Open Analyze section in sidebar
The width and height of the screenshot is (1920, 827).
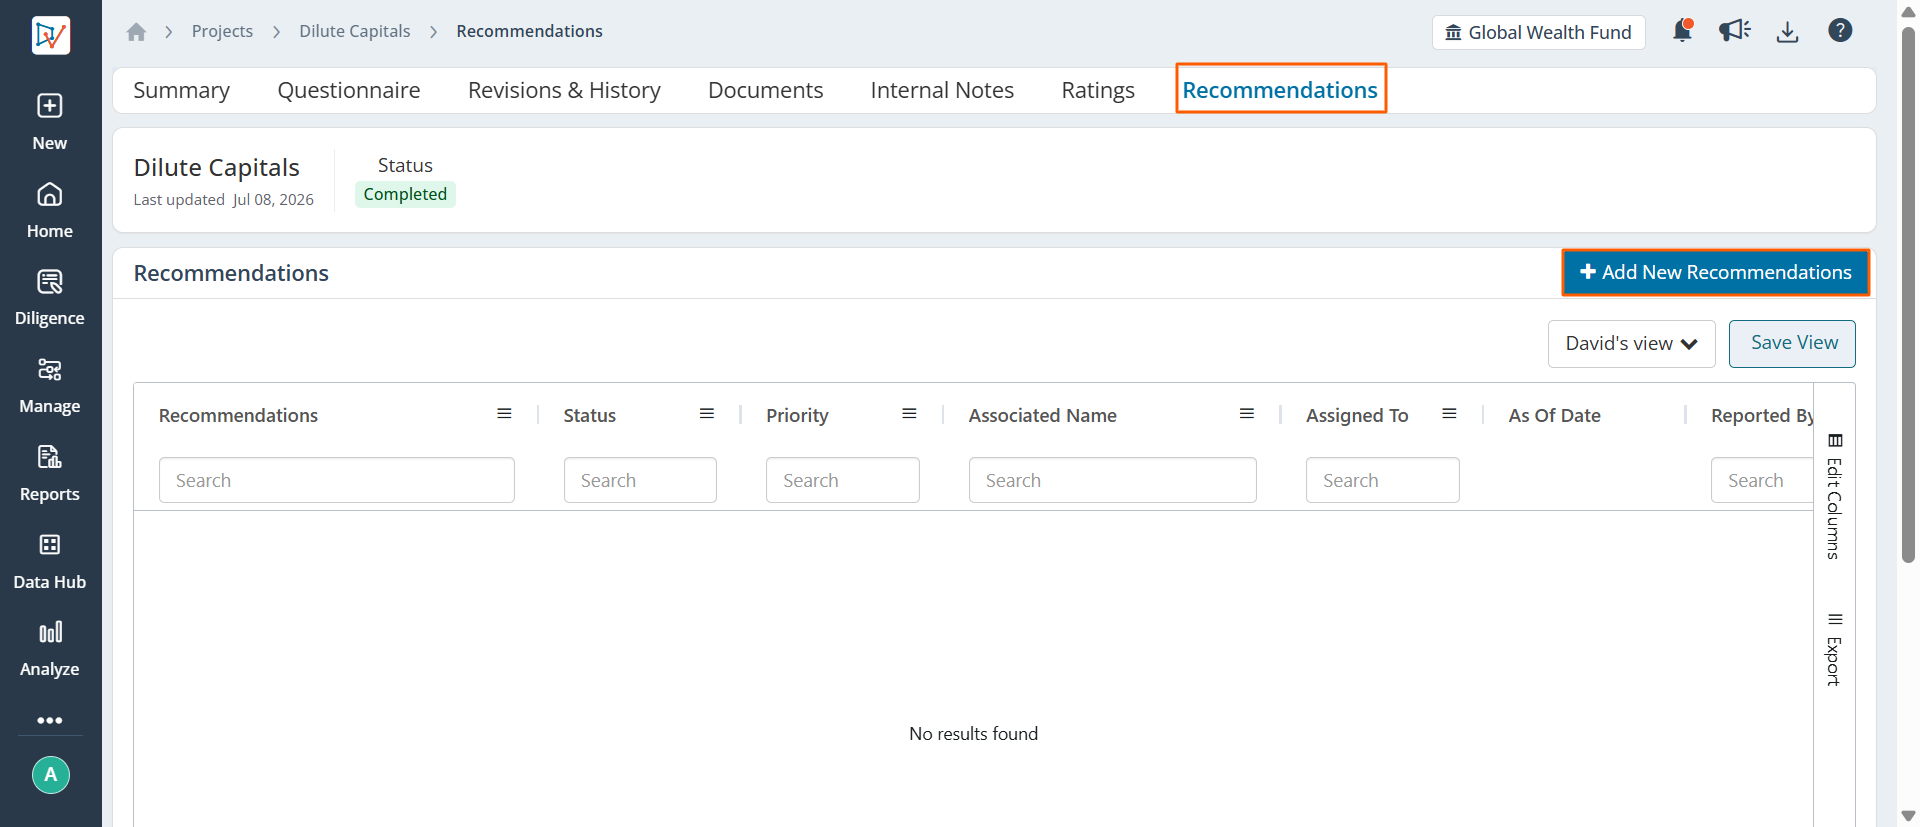coord(50,648)
